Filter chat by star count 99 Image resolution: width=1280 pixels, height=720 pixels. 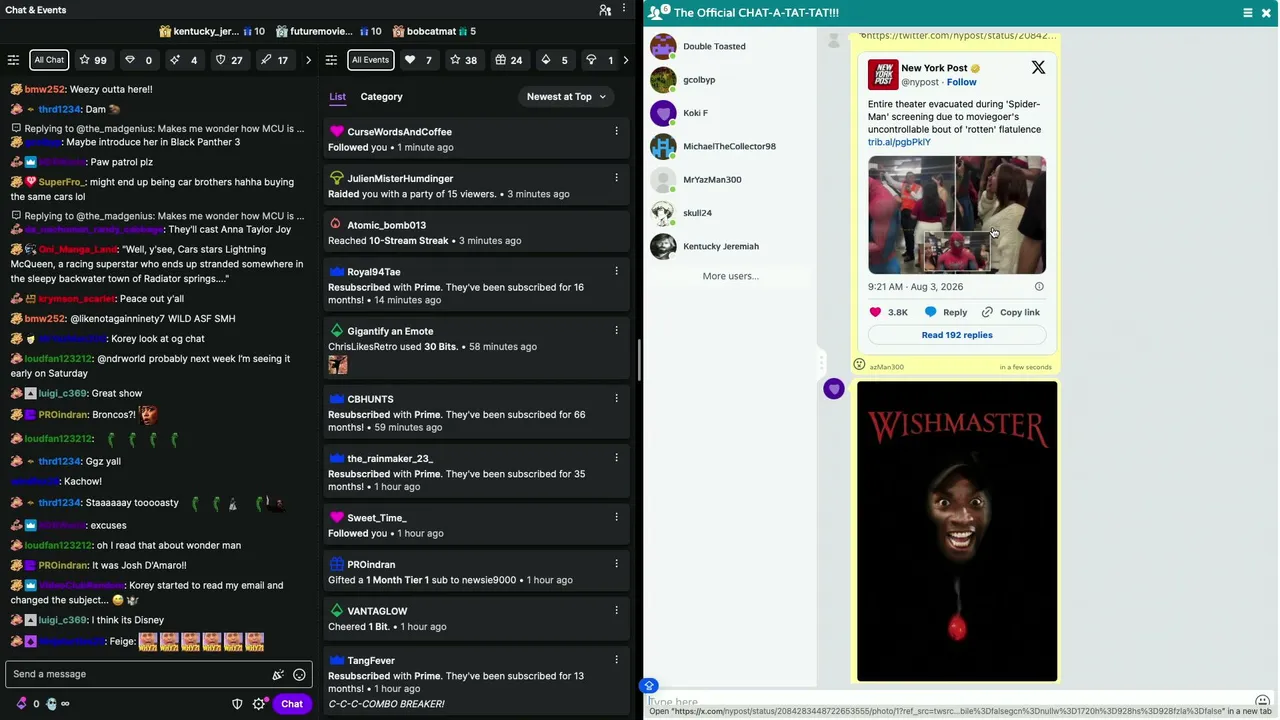pos(93,60)
